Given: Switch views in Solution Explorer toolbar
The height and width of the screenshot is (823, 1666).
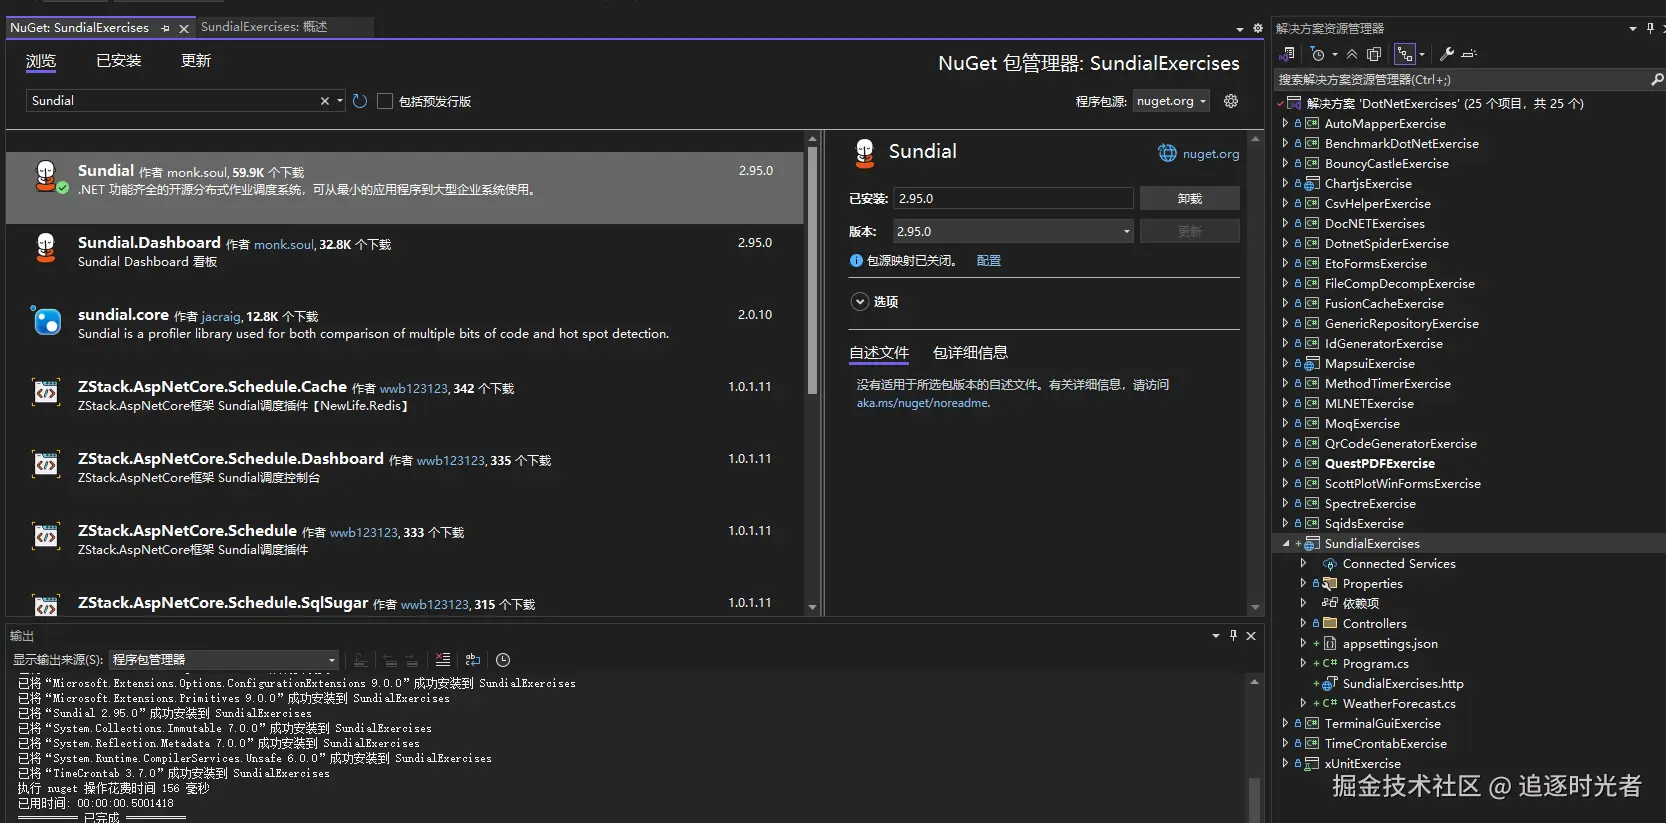Looking at the screenshot, I should [1288, 54].
